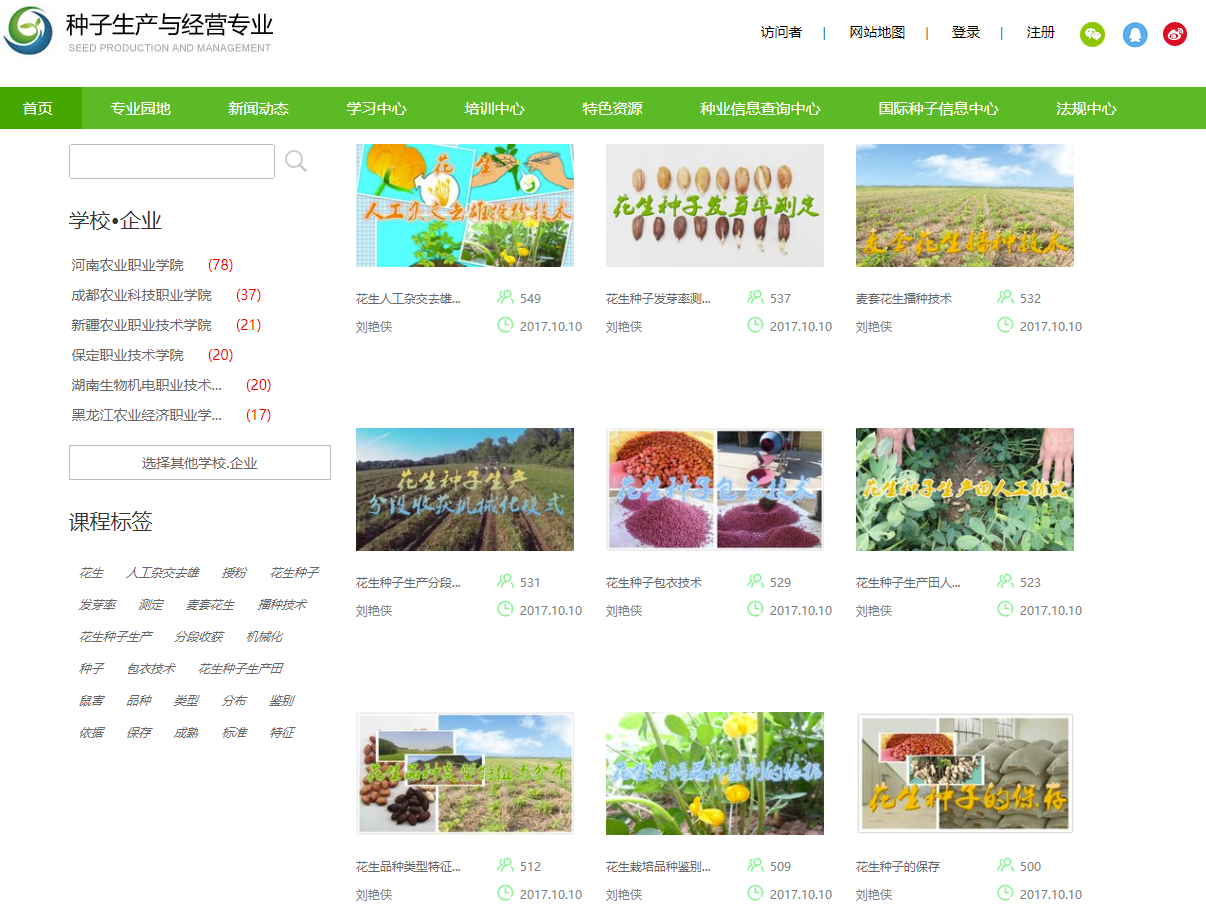Click the blue QQ notification icon
This screenshot has width=1206, height=922.
pyautogui.click(x=1135, y=35)
